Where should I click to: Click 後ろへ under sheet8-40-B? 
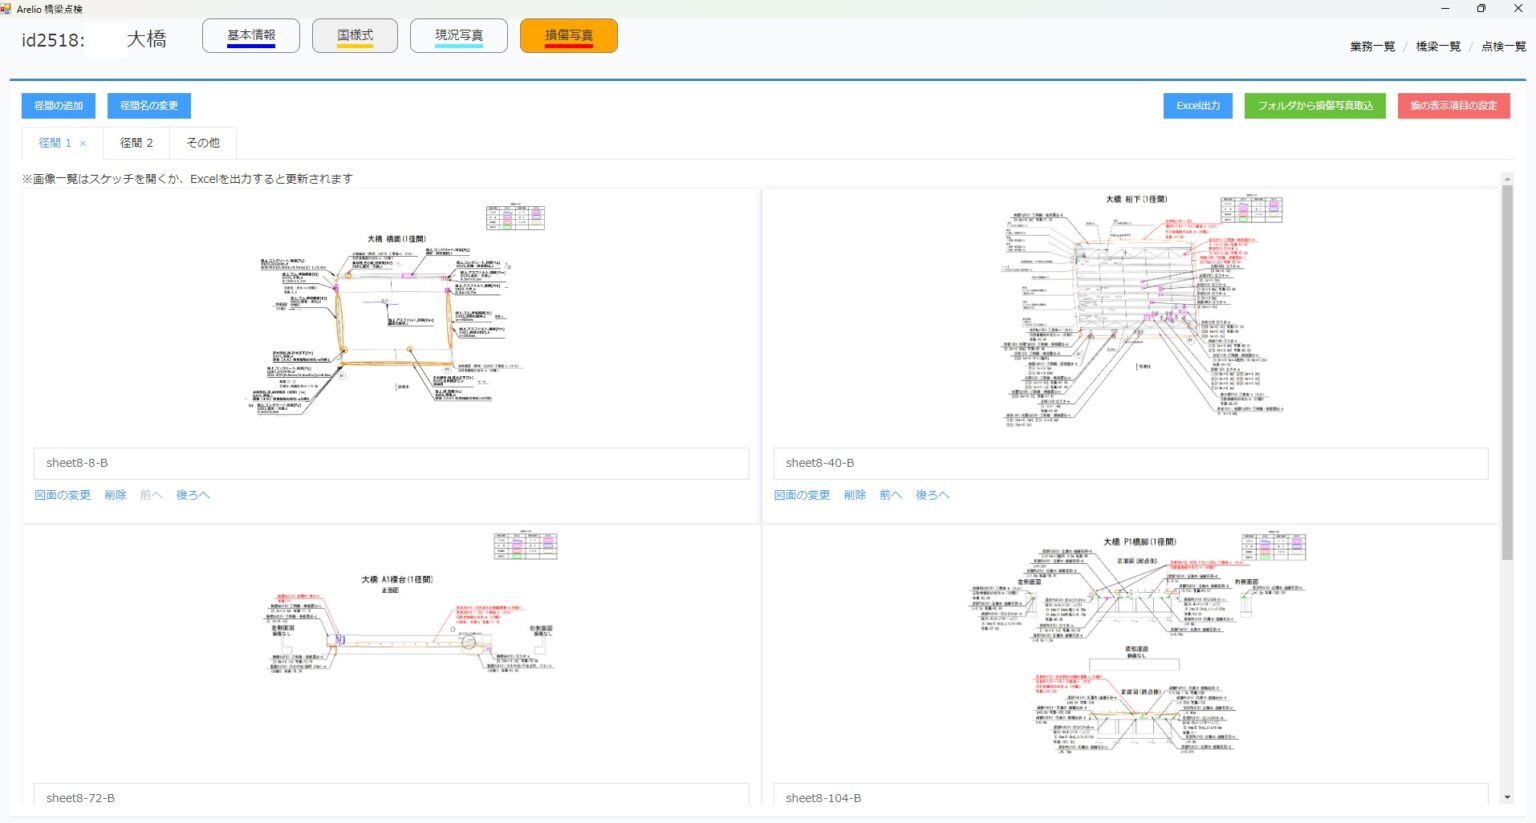[x=932, y=495]
